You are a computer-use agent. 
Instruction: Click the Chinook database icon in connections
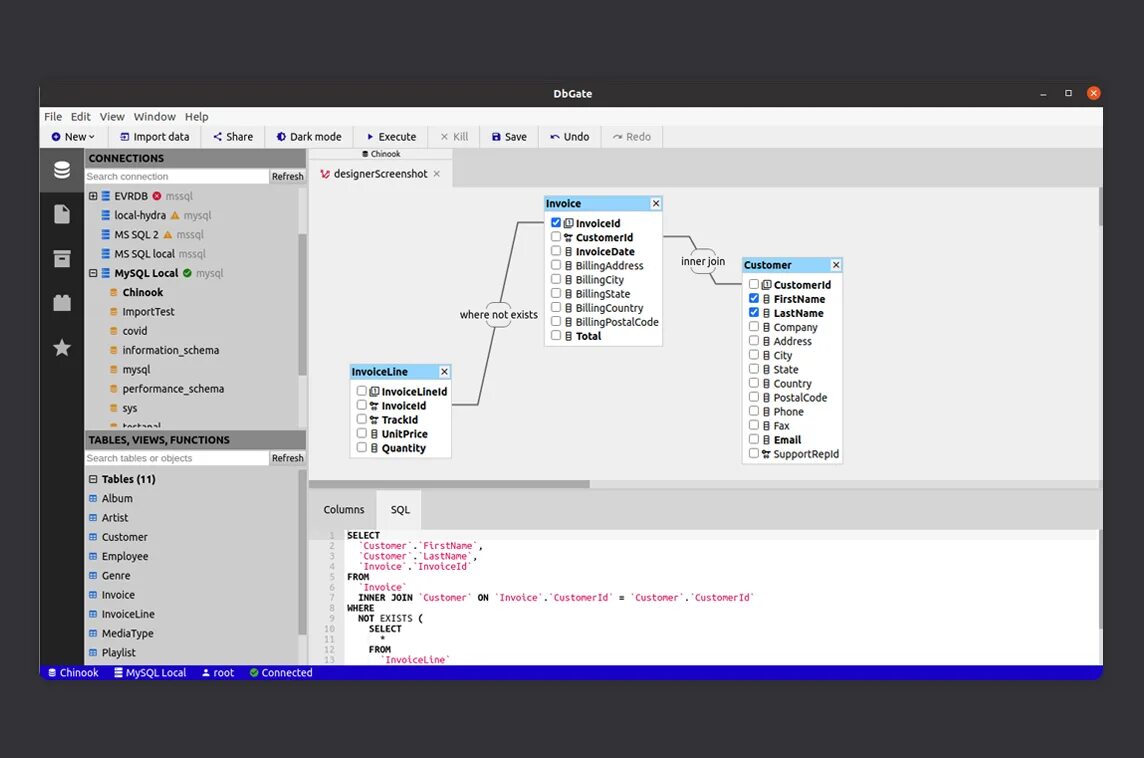(113, 292)
